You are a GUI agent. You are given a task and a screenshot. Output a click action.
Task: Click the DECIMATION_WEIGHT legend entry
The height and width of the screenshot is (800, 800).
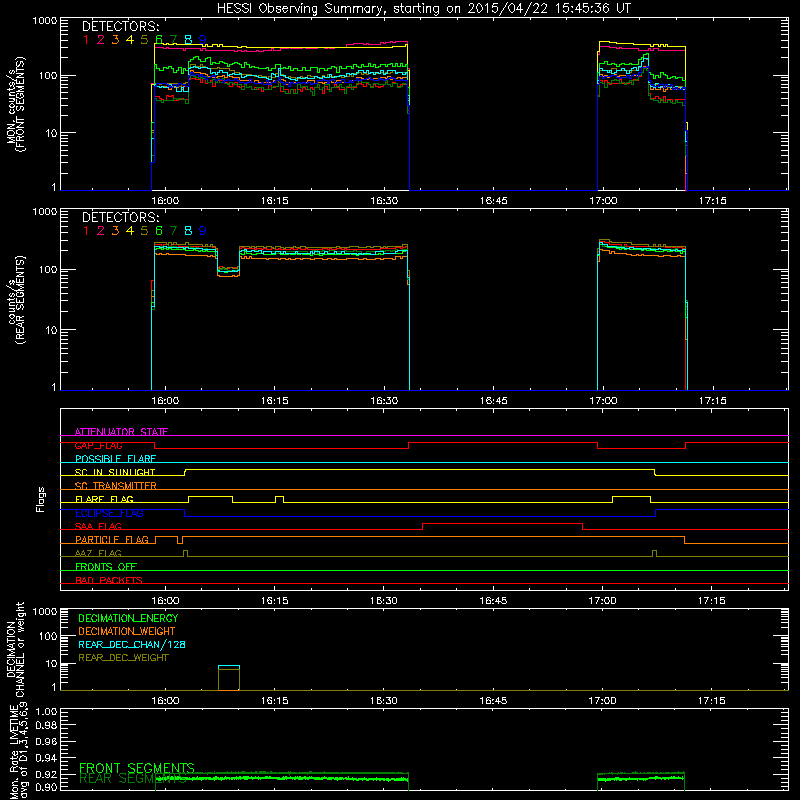tap(127, 631)
